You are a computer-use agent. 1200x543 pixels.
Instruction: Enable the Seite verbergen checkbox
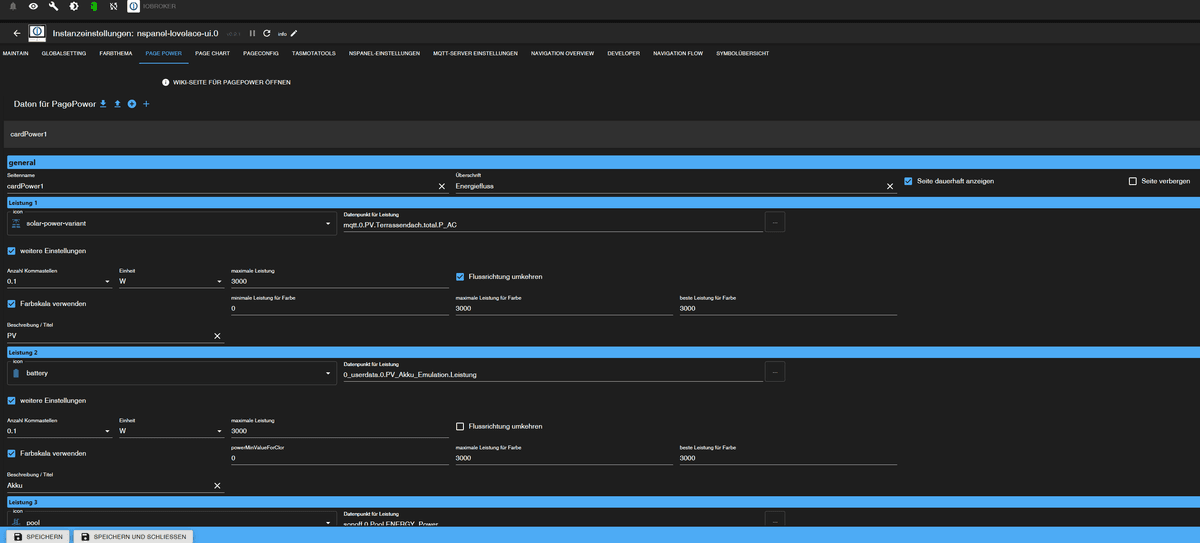click(1132, 181)
